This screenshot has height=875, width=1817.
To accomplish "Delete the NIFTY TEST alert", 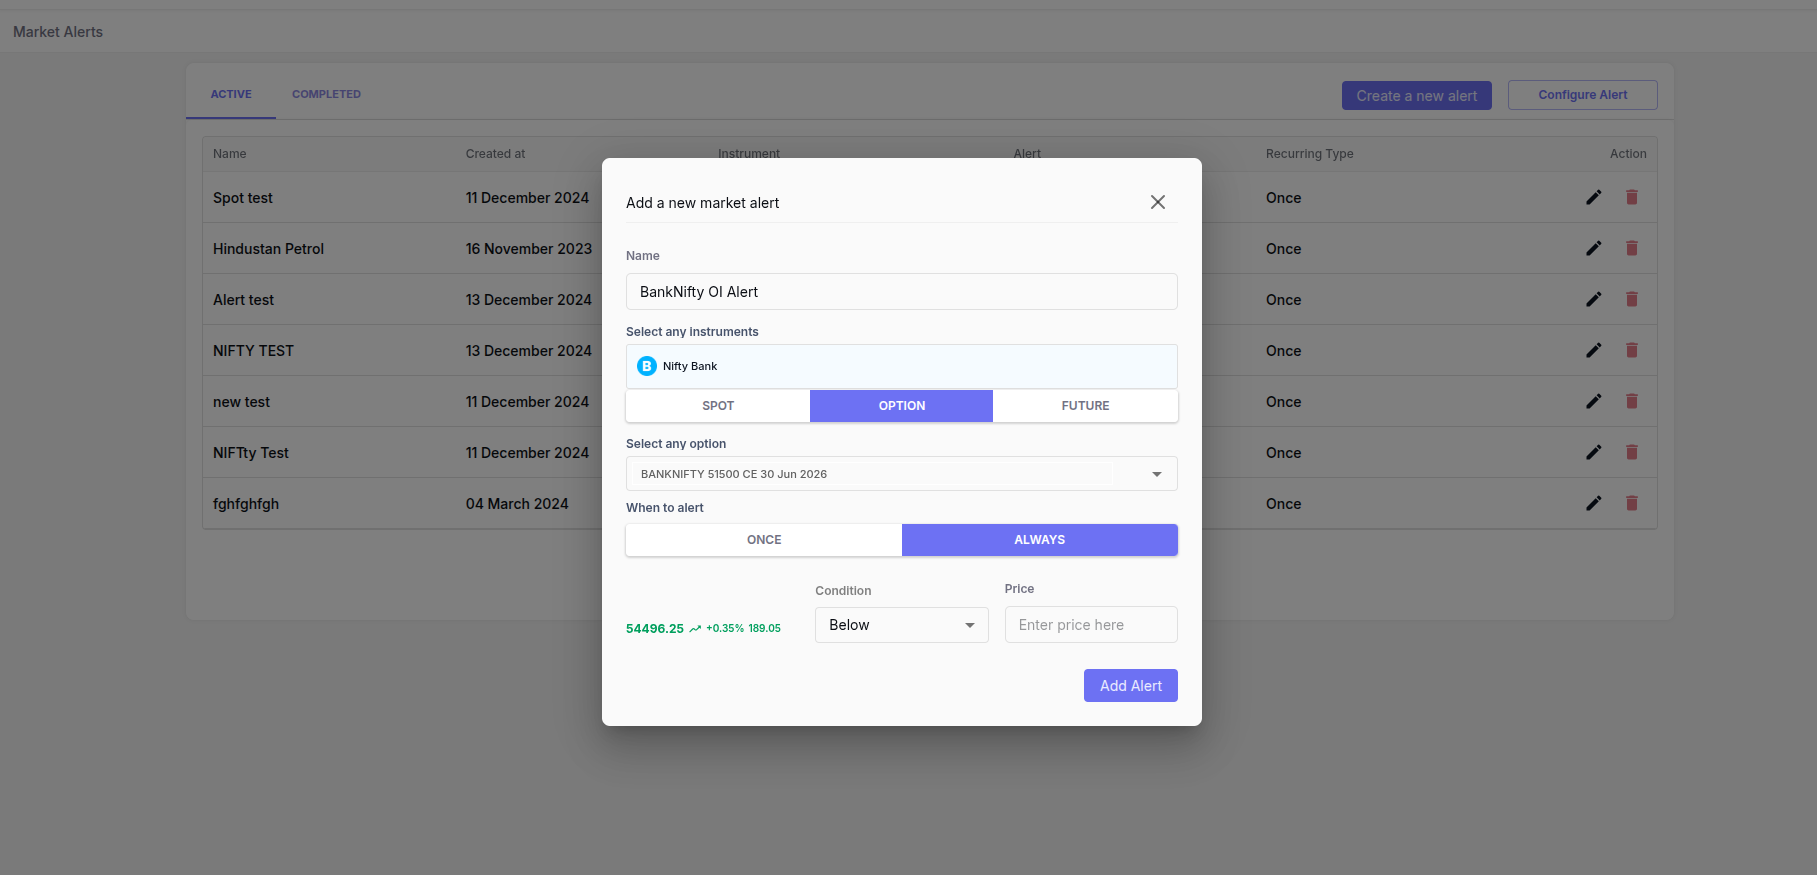I will point(1632,350).
